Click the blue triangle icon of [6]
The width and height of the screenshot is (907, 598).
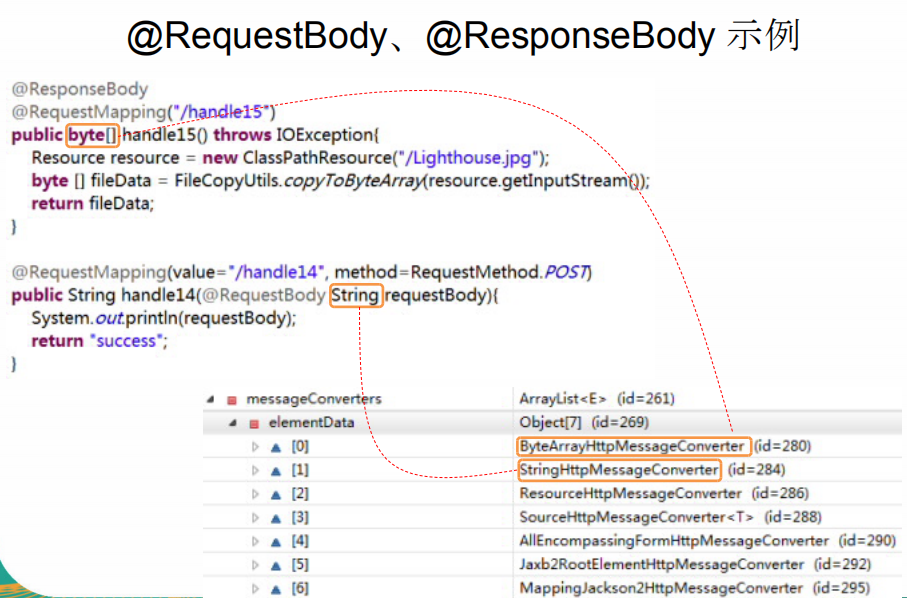click(x=276, y=589)
